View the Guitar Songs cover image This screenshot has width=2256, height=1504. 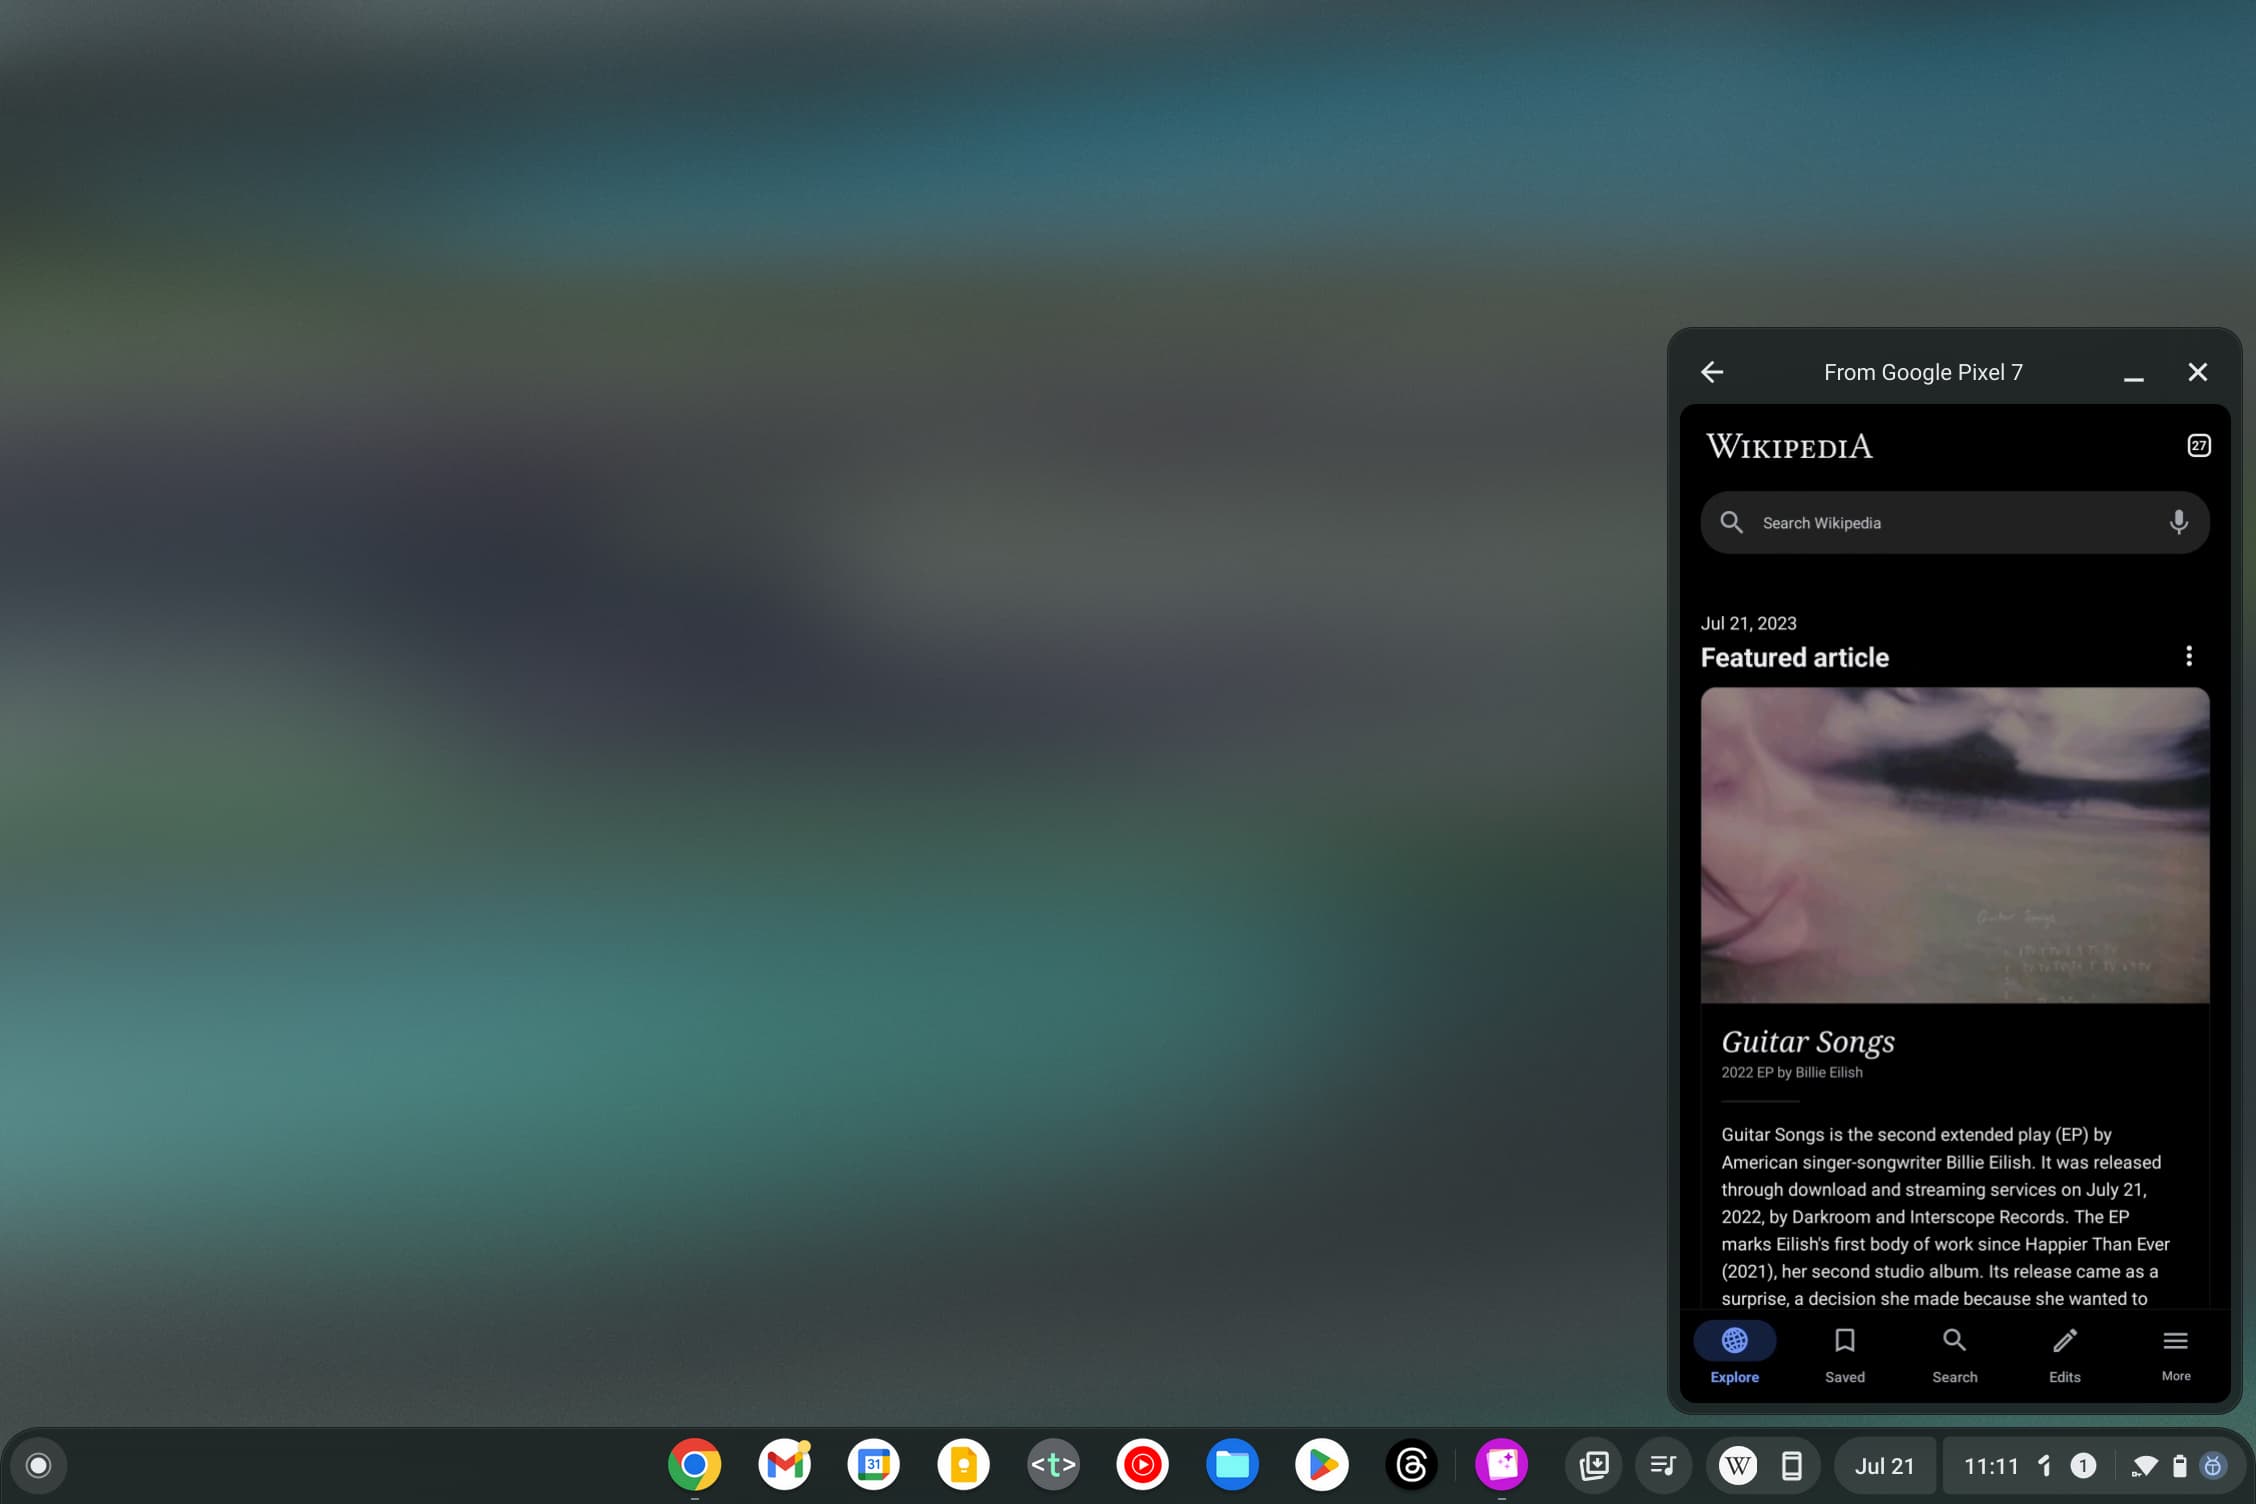pyautogui.click(x=1954, y=845)
